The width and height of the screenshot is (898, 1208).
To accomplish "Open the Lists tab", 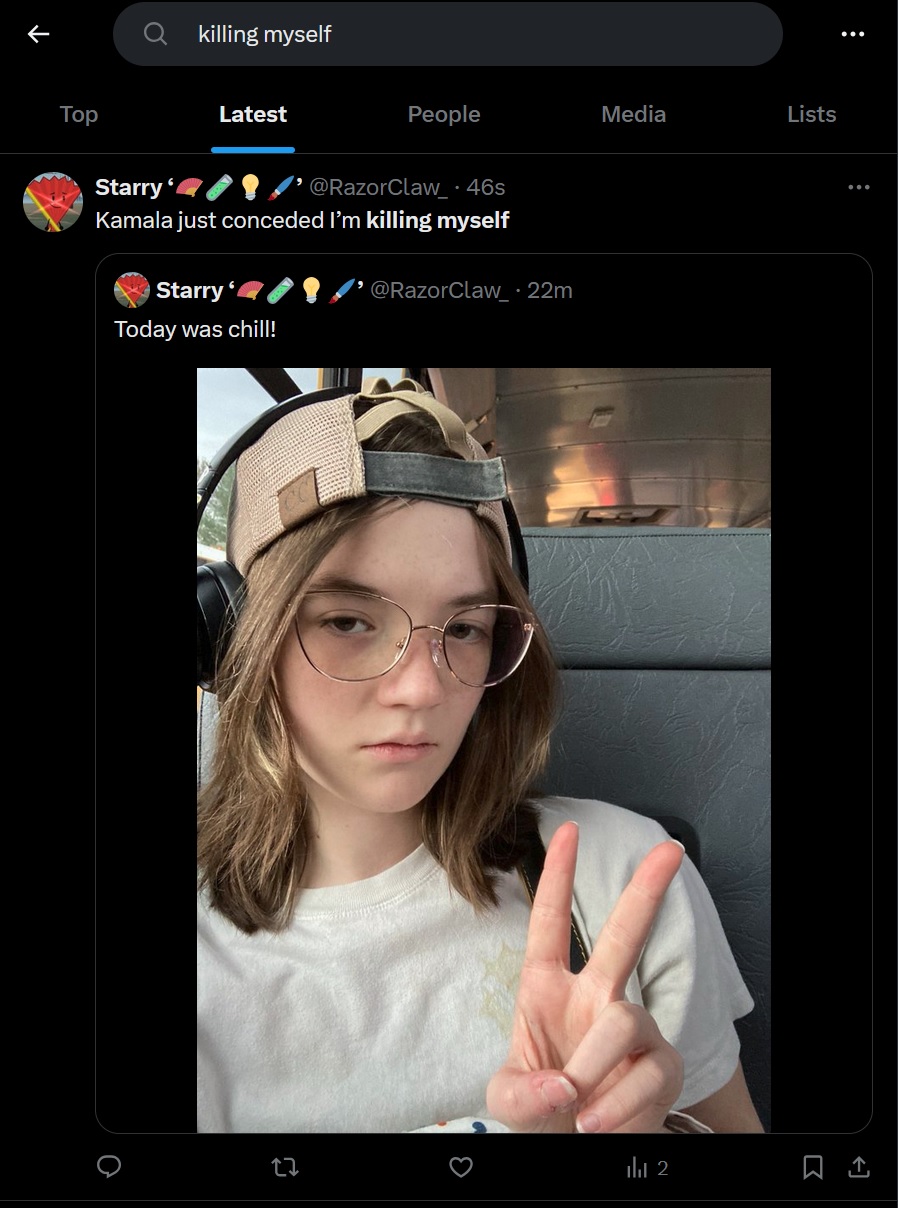I will [811, 114].
